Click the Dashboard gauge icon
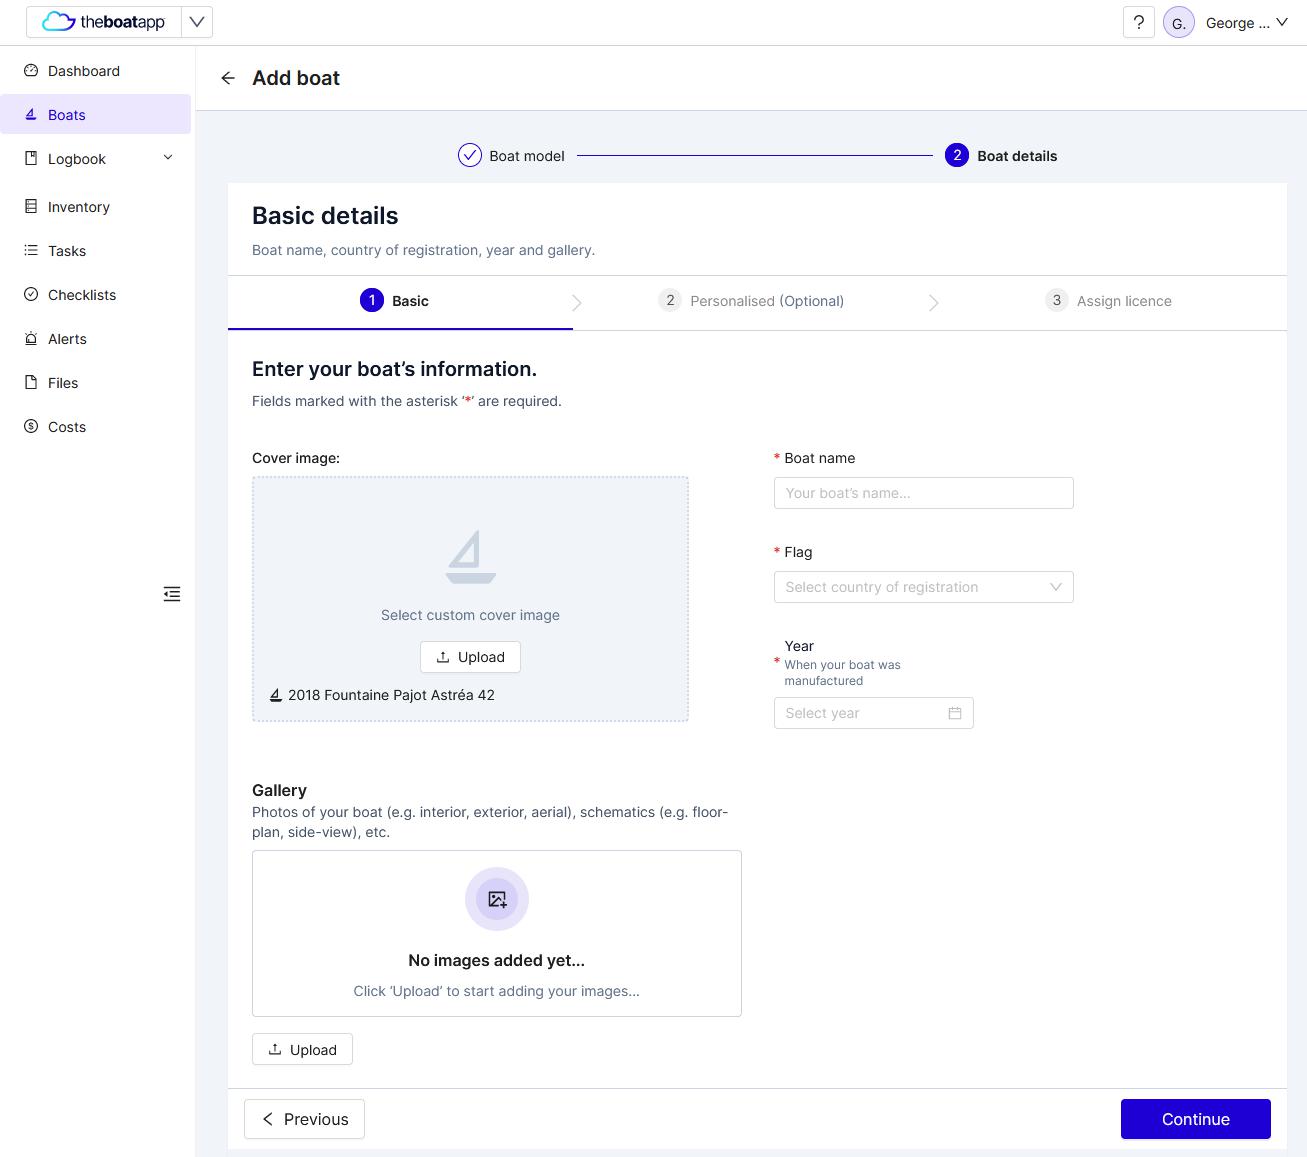Image resolution: width=1307 pixels, height=1157 pixels. tap(31, 71)
